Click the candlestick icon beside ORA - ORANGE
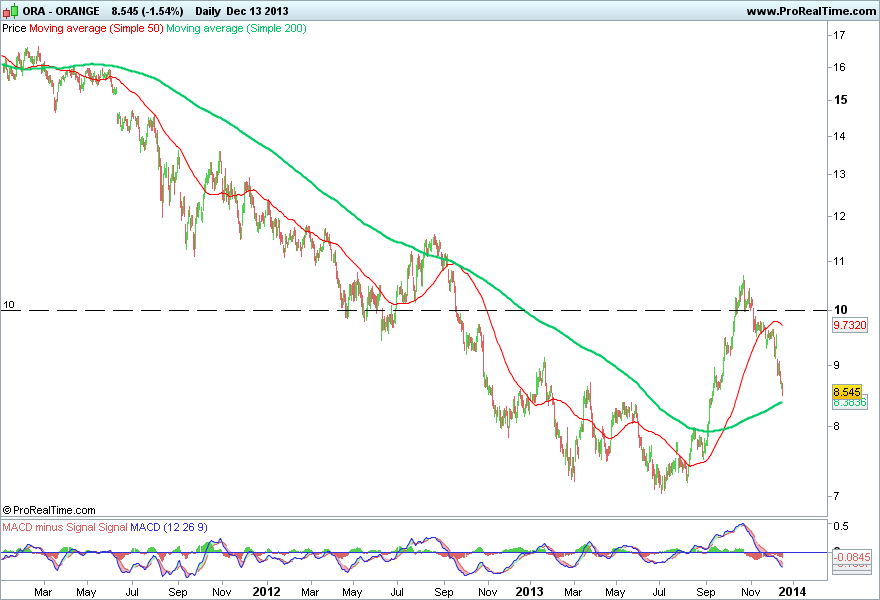Viewport: 880px width, 600px height. tap(11, 11)
